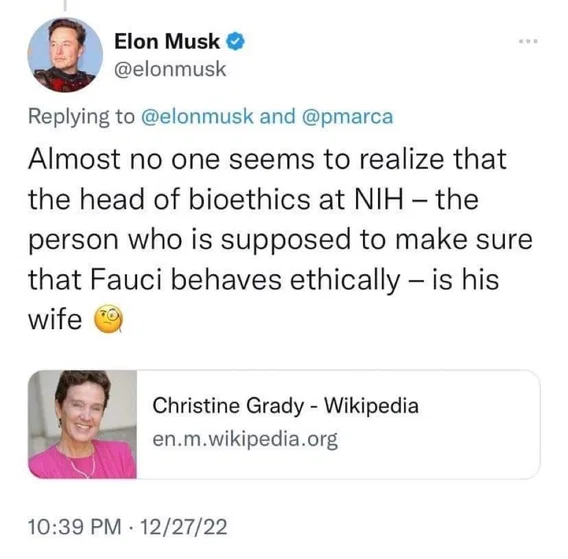Viewport: 568px width, 559px height.
Task: Click the blue verified checkmark badge
Action: point(235,41)
